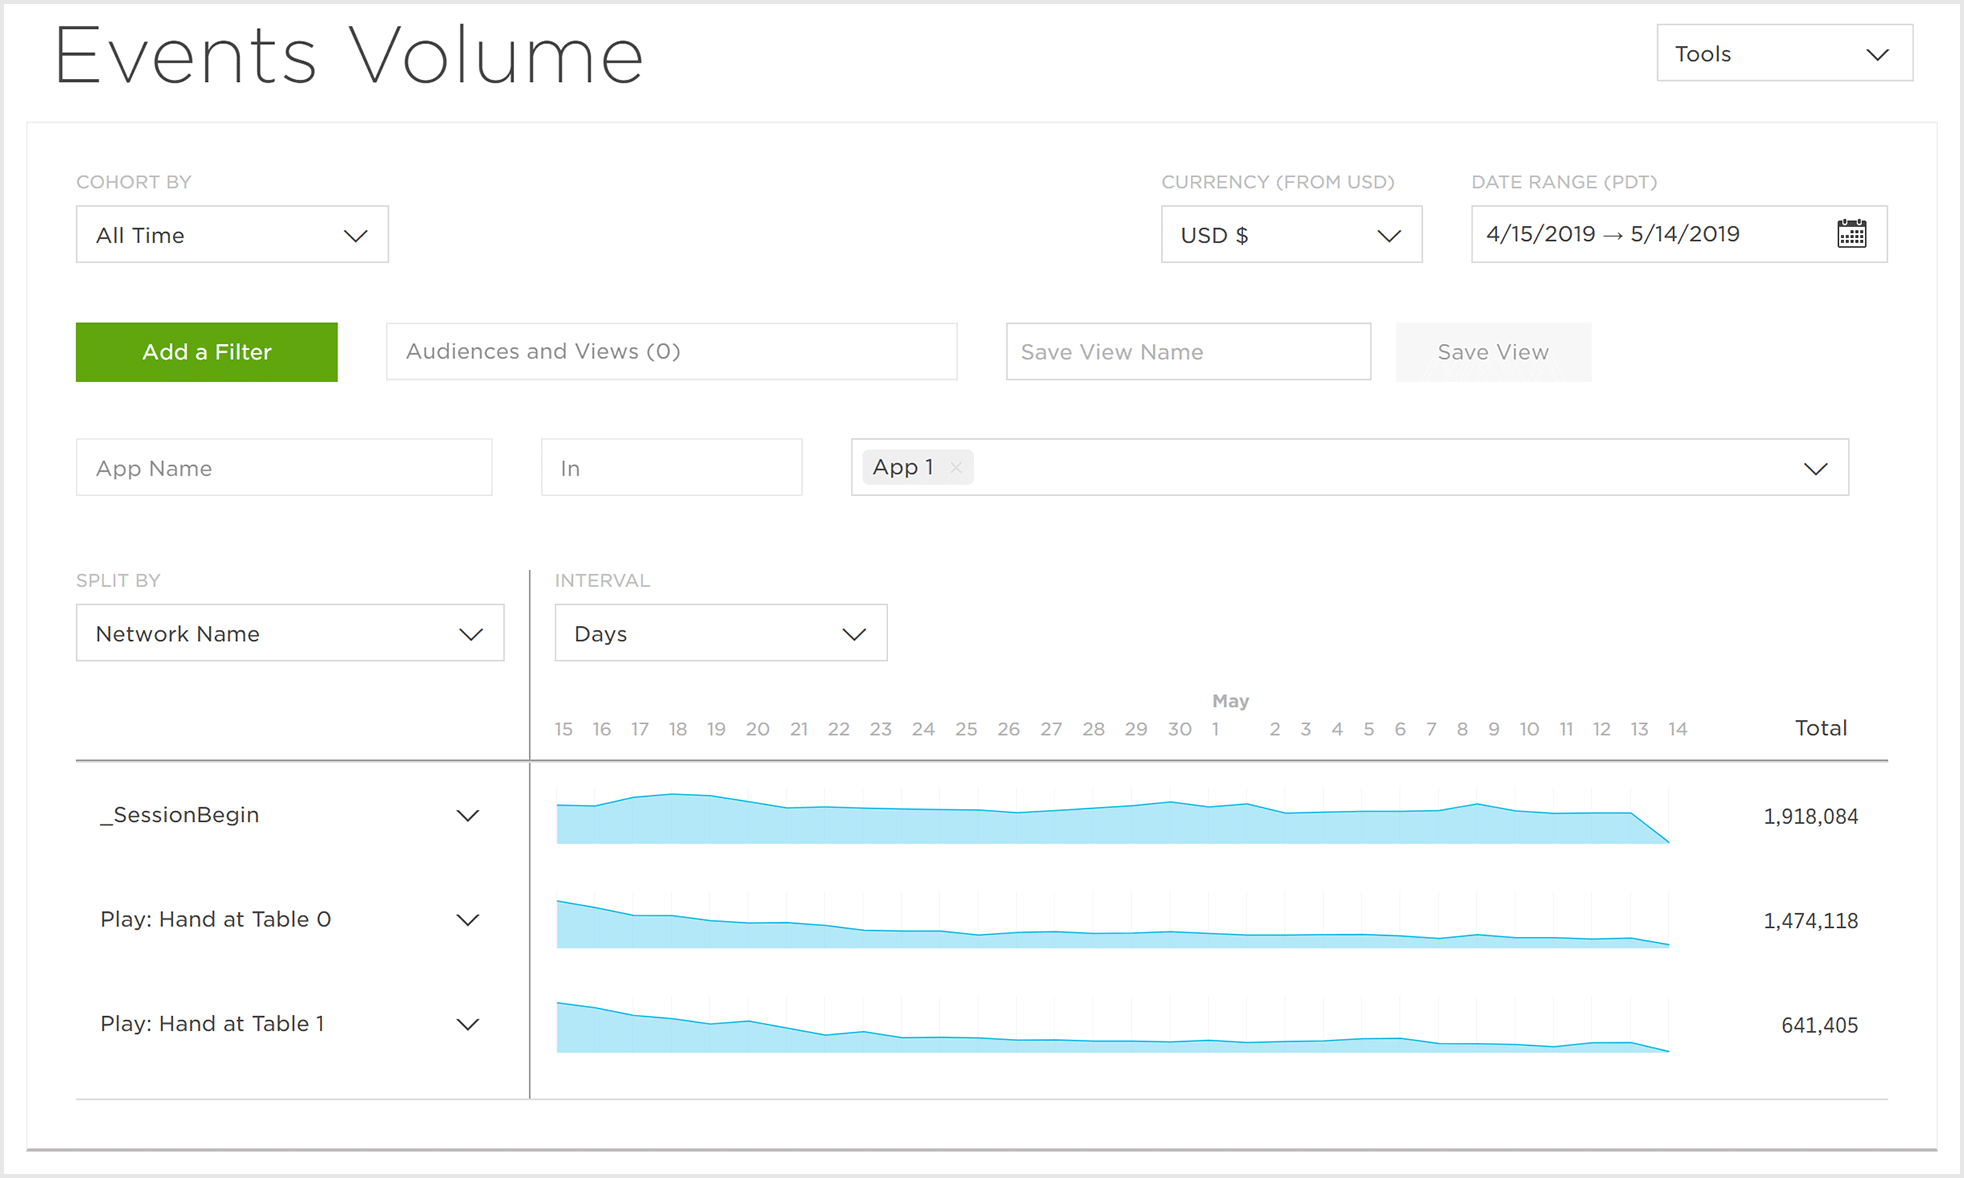Open the app selection dropdown arrow
Screen dimensions: 1964x1178
[x=1815, y=468]
